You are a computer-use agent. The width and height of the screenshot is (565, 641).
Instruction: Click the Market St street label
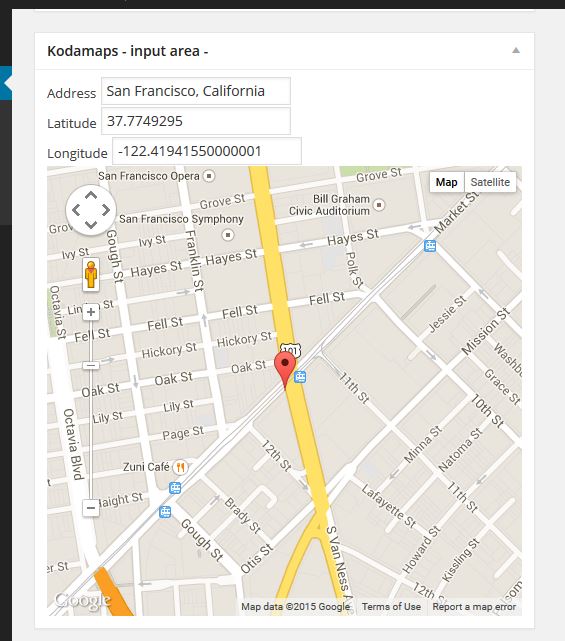pos(455,213)
